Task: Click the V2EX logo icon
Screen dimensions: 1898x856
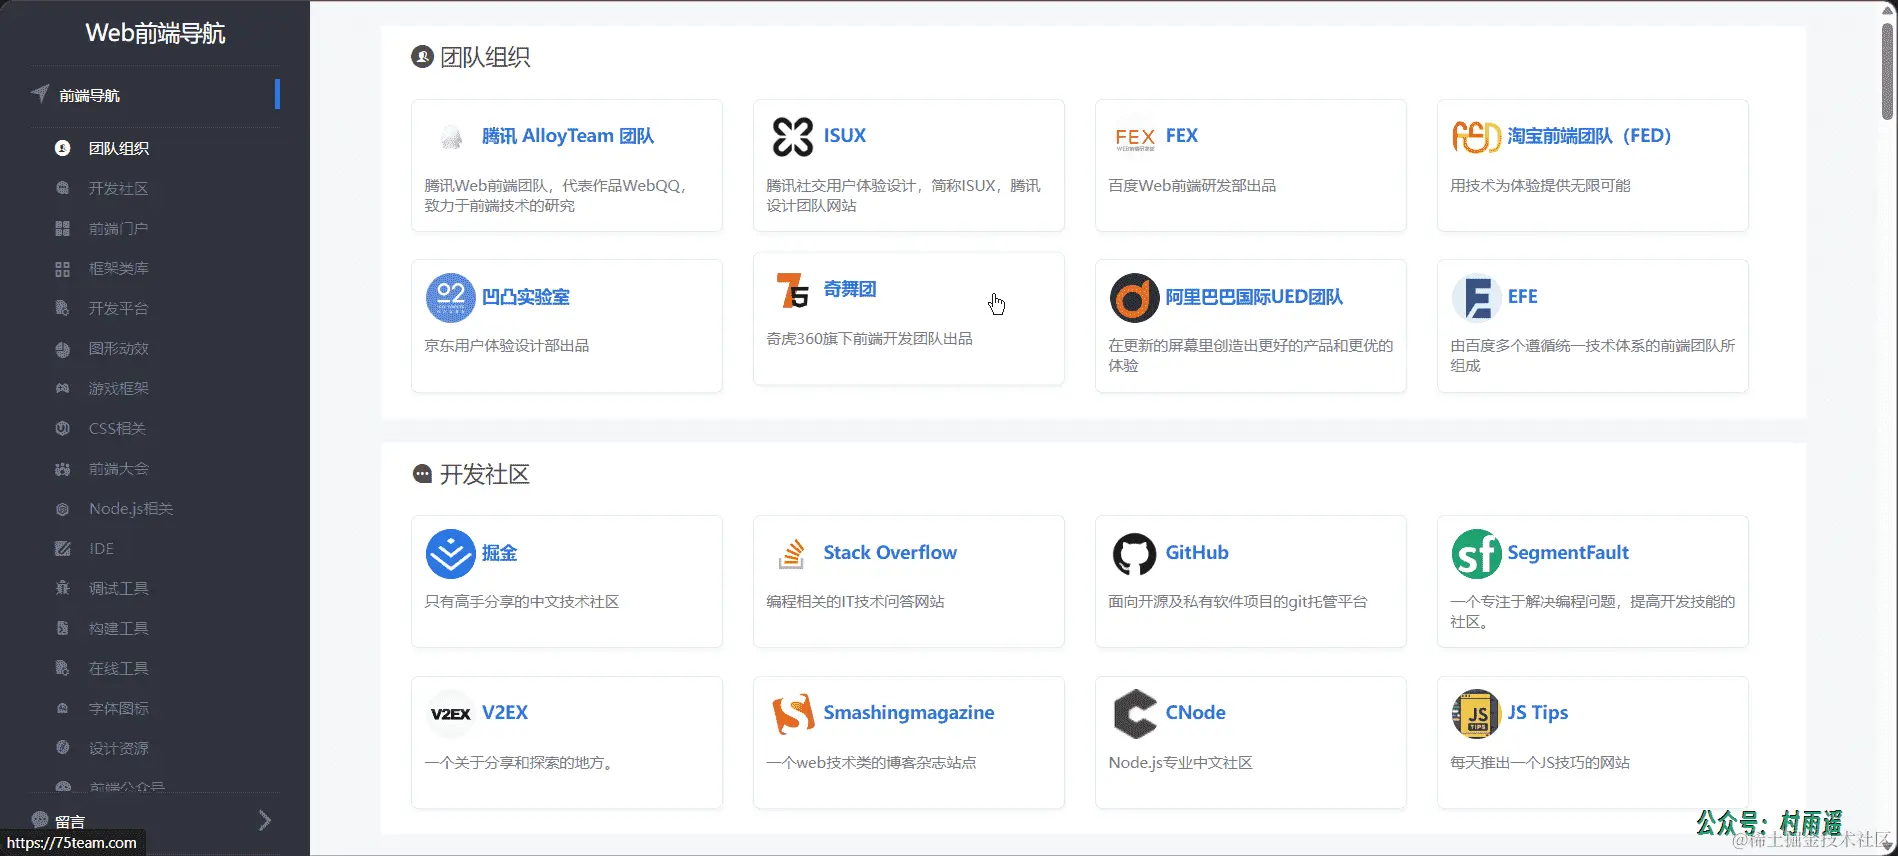Action: (x=451, y=714)
